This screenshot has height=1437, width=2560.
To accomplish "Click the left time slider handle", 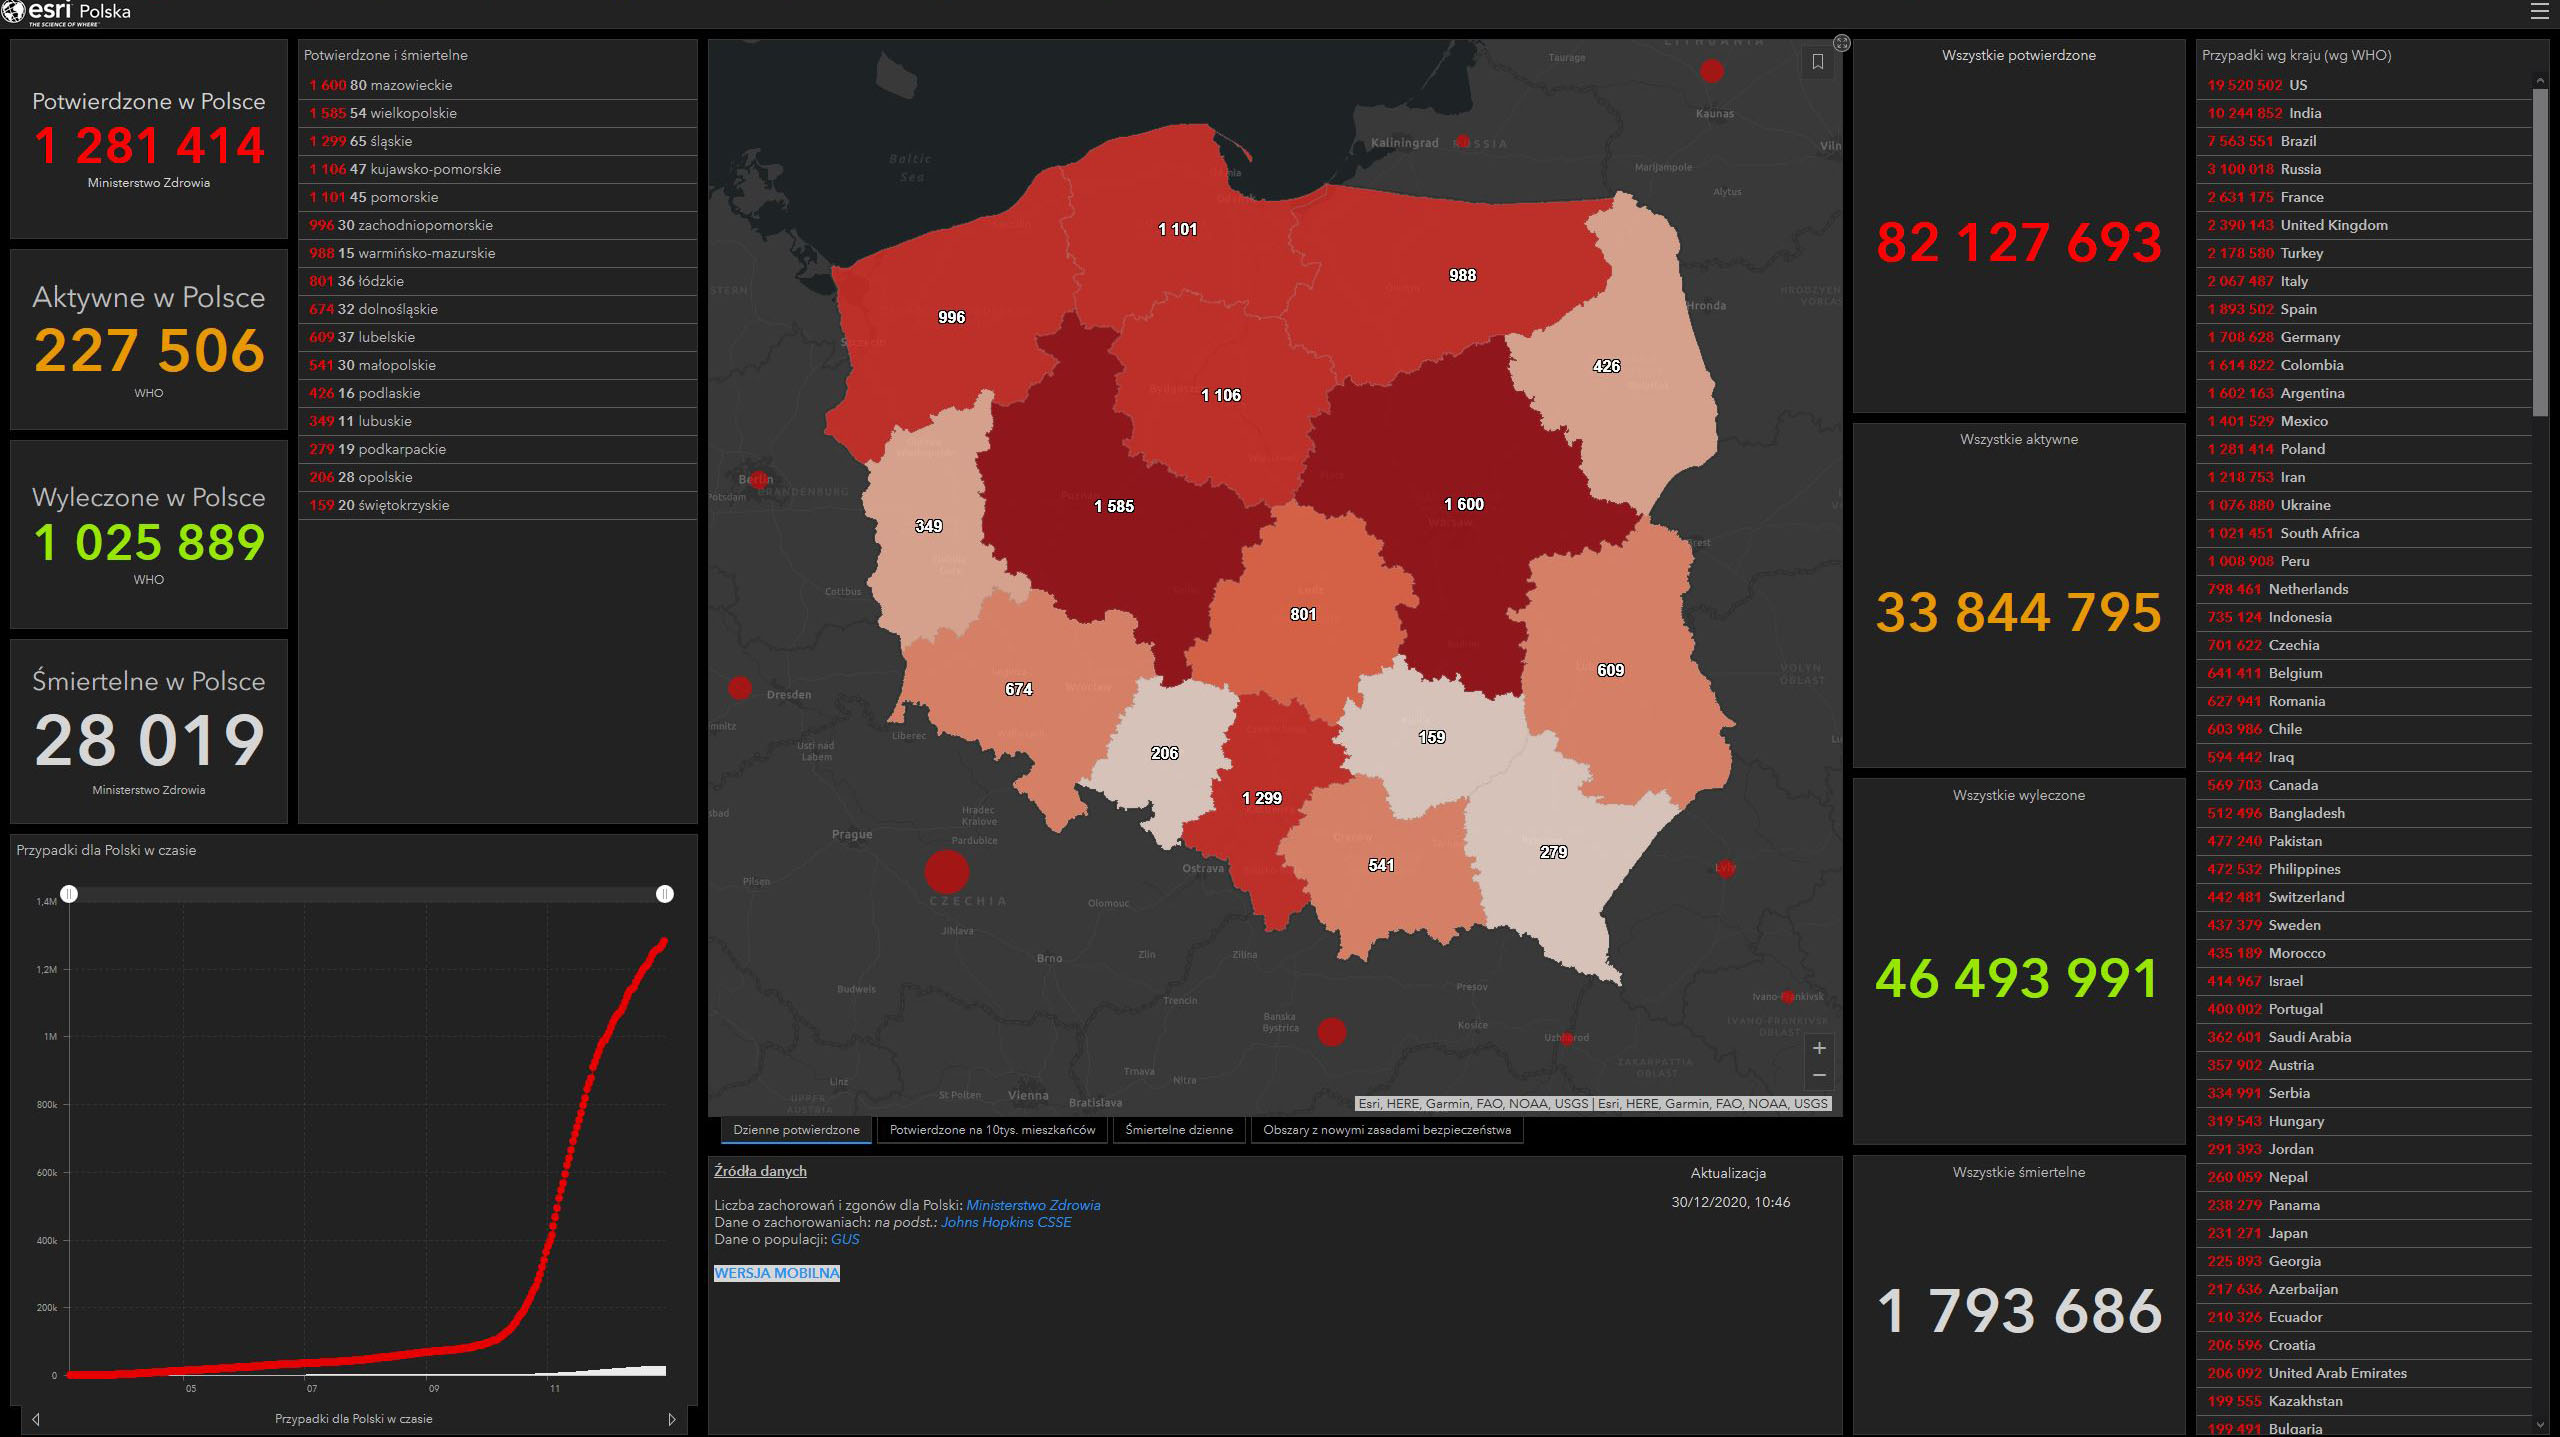I will (69, 894).
